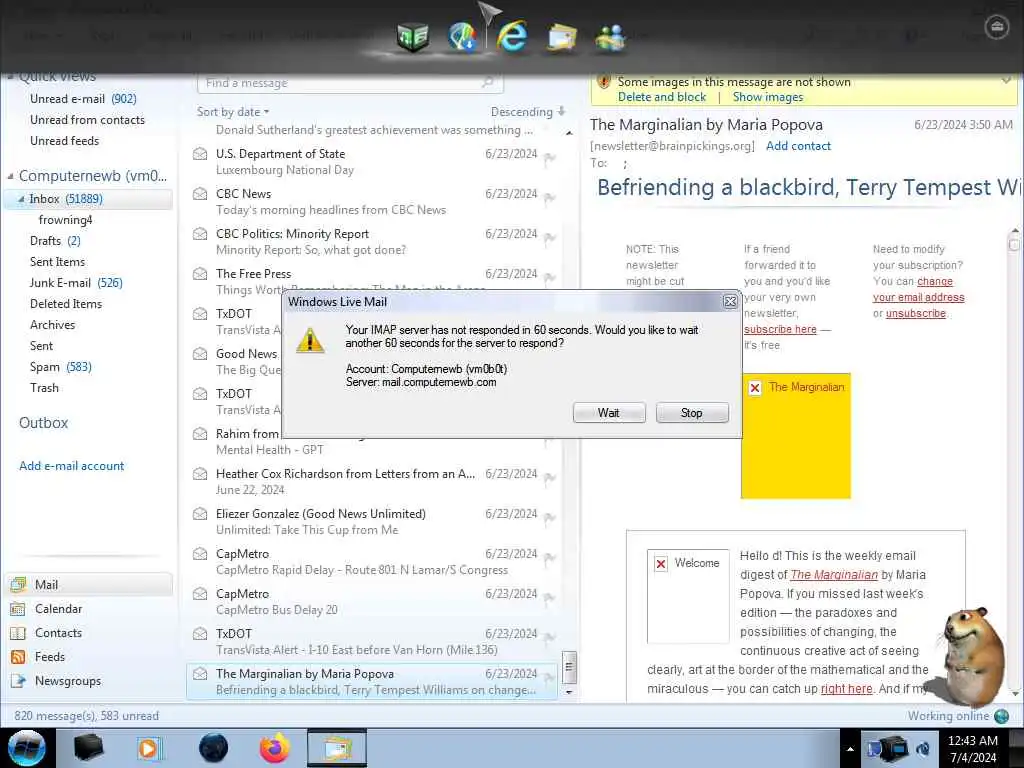Screen dimensions: 1024x768
Task: Click the magnifier icon in Find a message
Action: coord(487,82)
